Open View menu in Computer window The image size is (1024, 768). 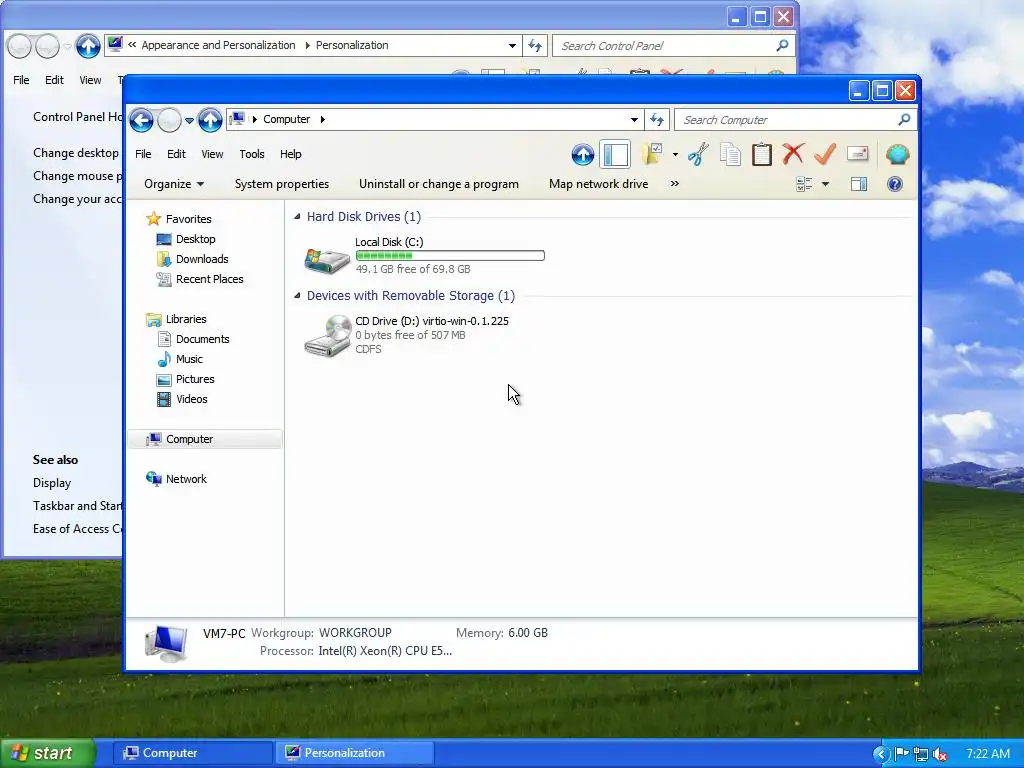coord(212,154)
